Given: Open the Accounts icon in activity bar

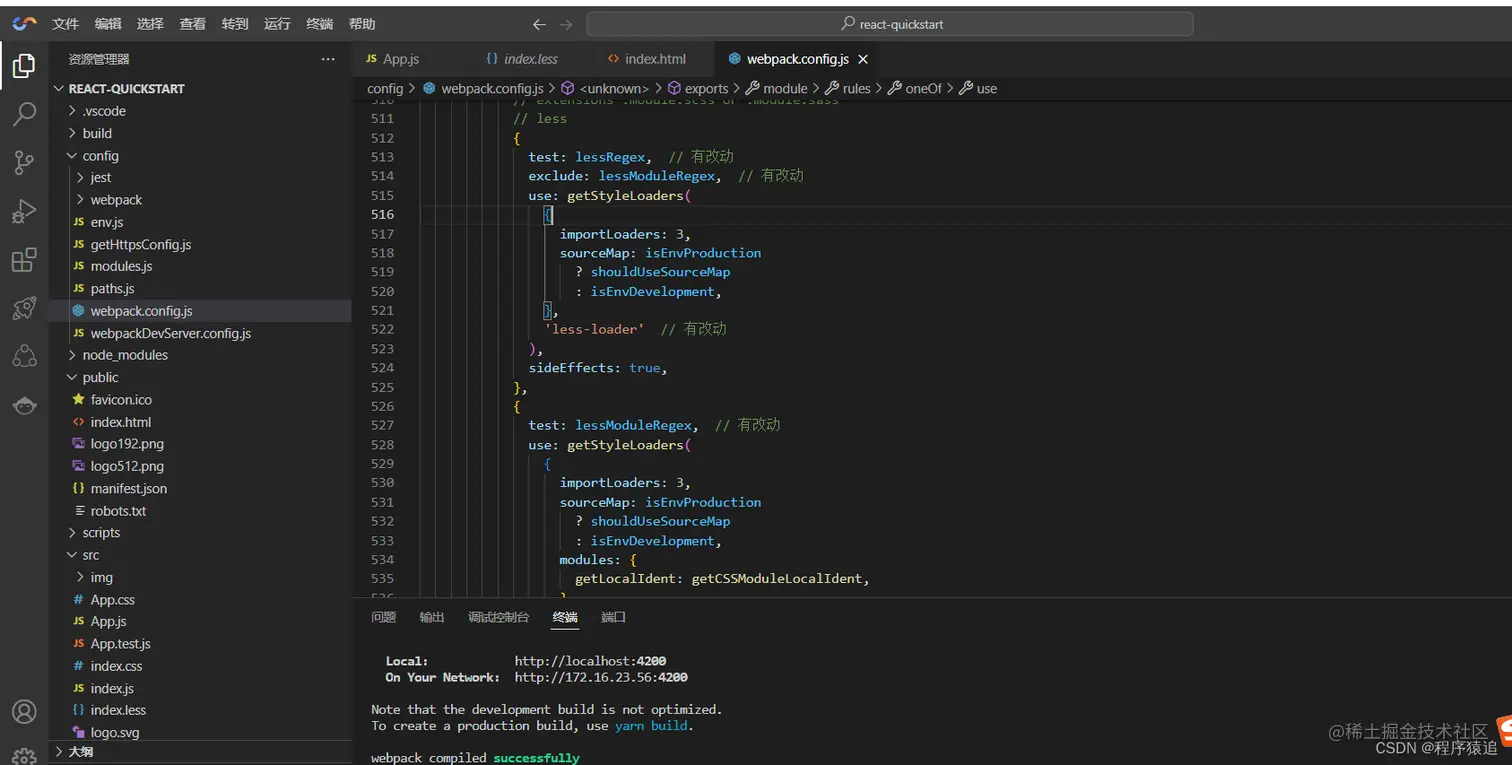Looking at the screenshot, I should (x=24, y=711).
